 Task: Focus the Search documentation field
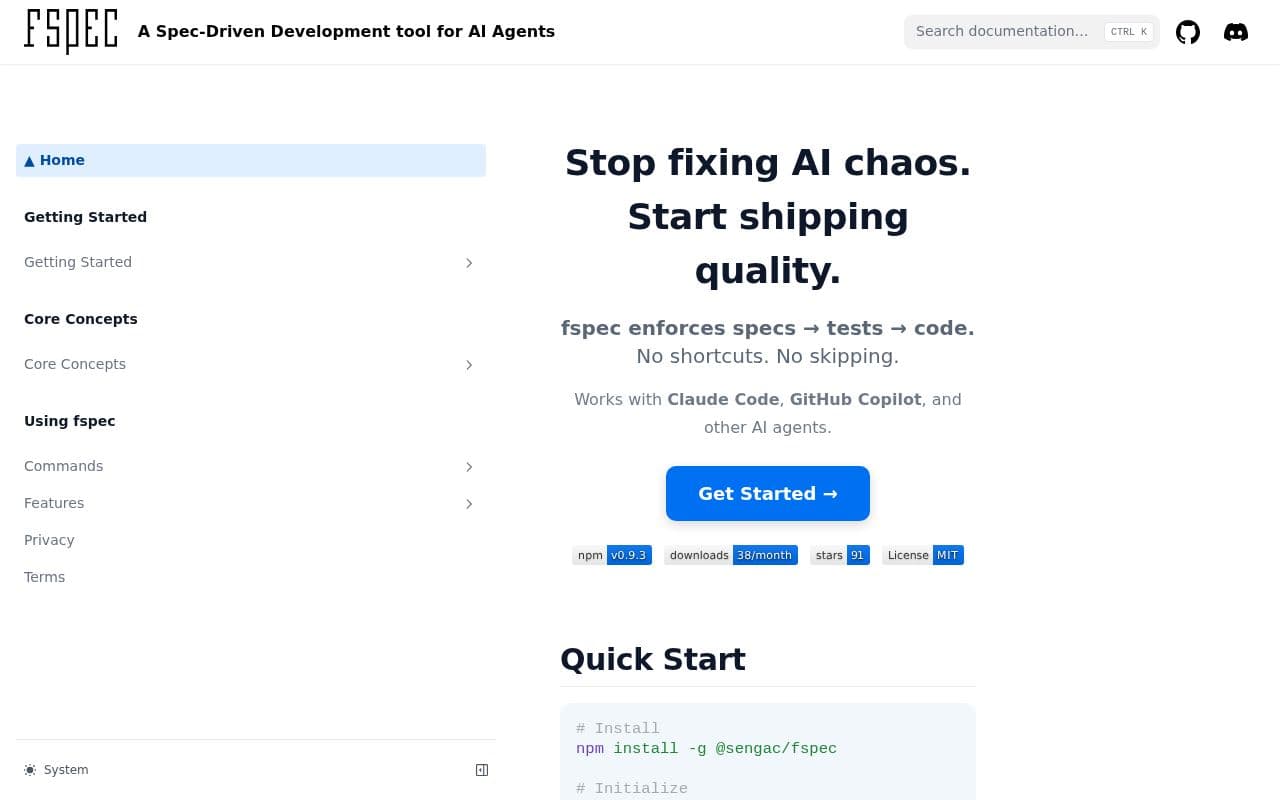pyautogui.click(x=1032, y=32)
